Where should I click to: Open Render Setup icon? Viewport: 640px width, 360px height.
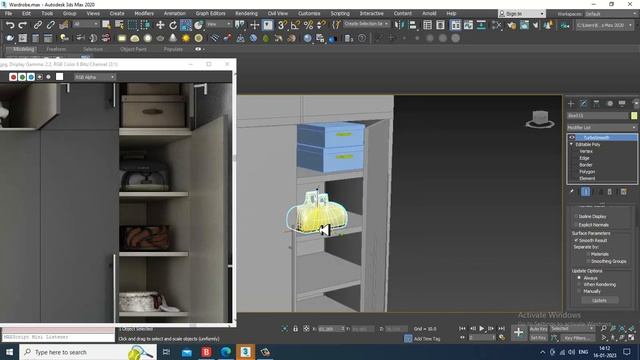point(511,25)
